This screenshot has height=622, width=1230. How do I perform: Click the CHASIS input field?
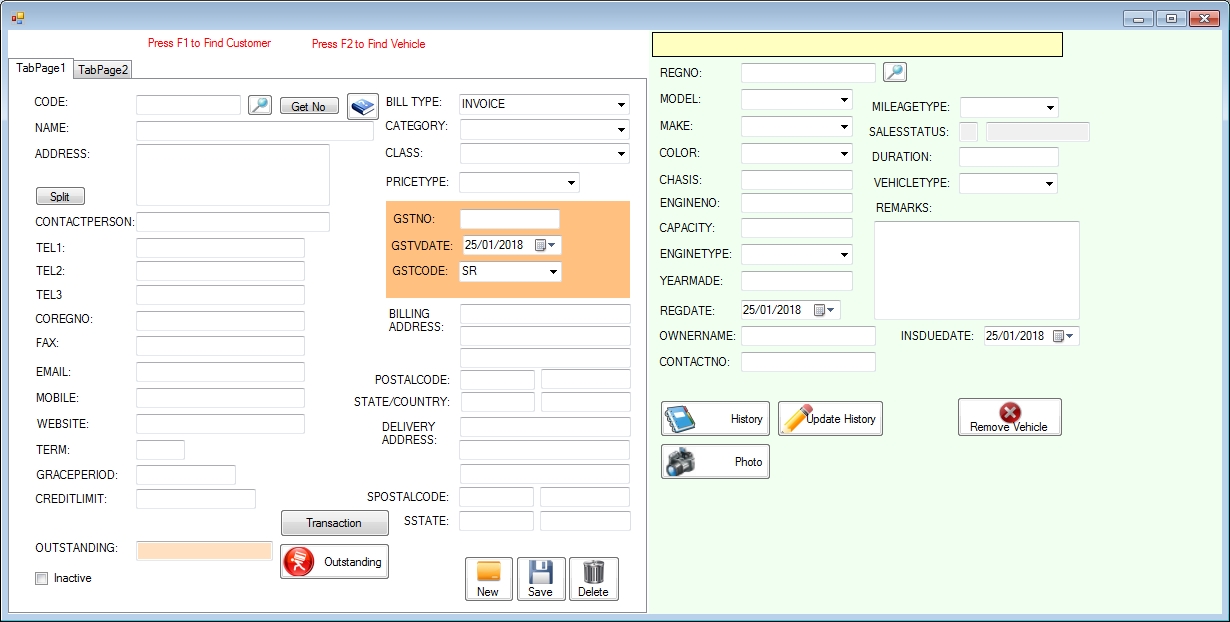(797, 180)
